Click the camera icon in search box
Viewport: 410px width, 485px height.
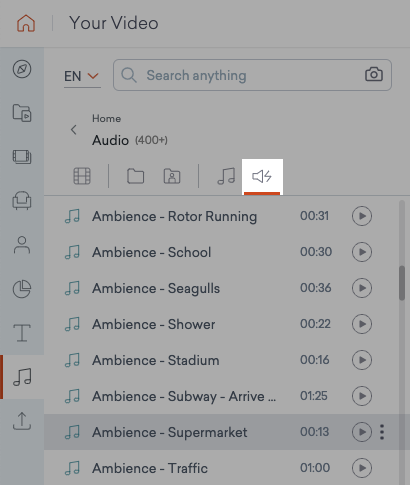pyautogui.click(x=374, y=75)
